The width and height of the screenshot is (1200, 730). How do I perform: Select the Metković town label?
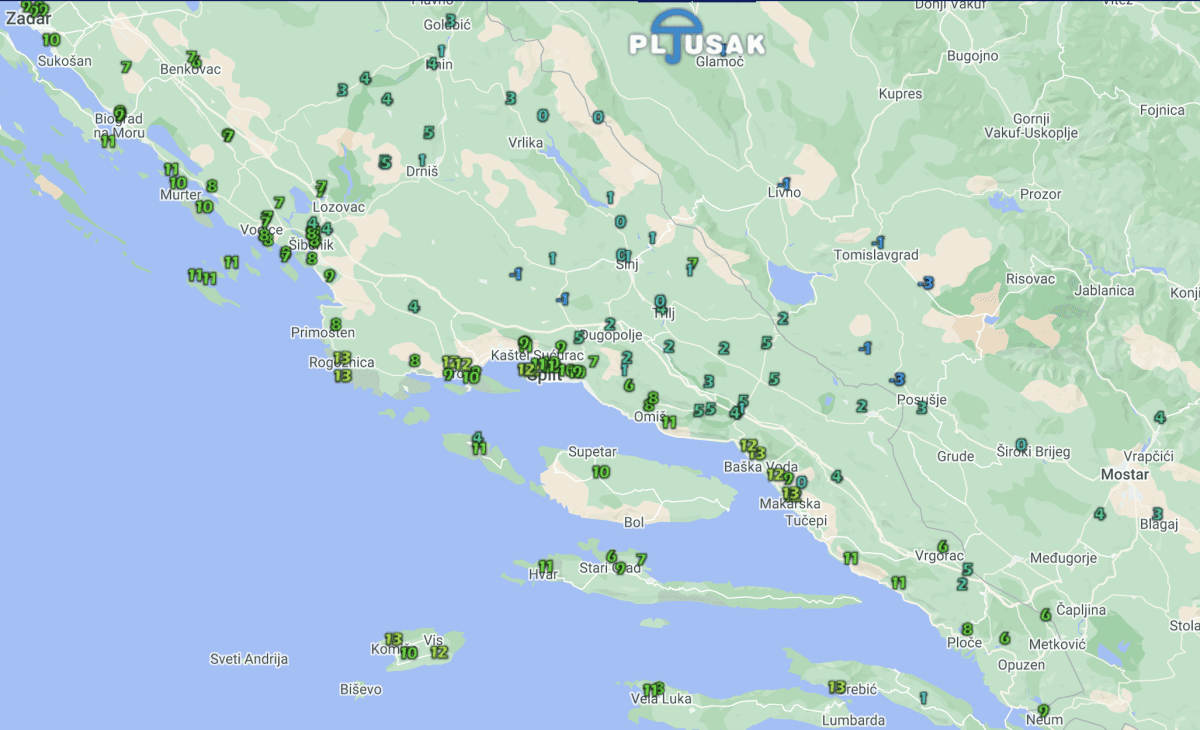coord(1057,645)
